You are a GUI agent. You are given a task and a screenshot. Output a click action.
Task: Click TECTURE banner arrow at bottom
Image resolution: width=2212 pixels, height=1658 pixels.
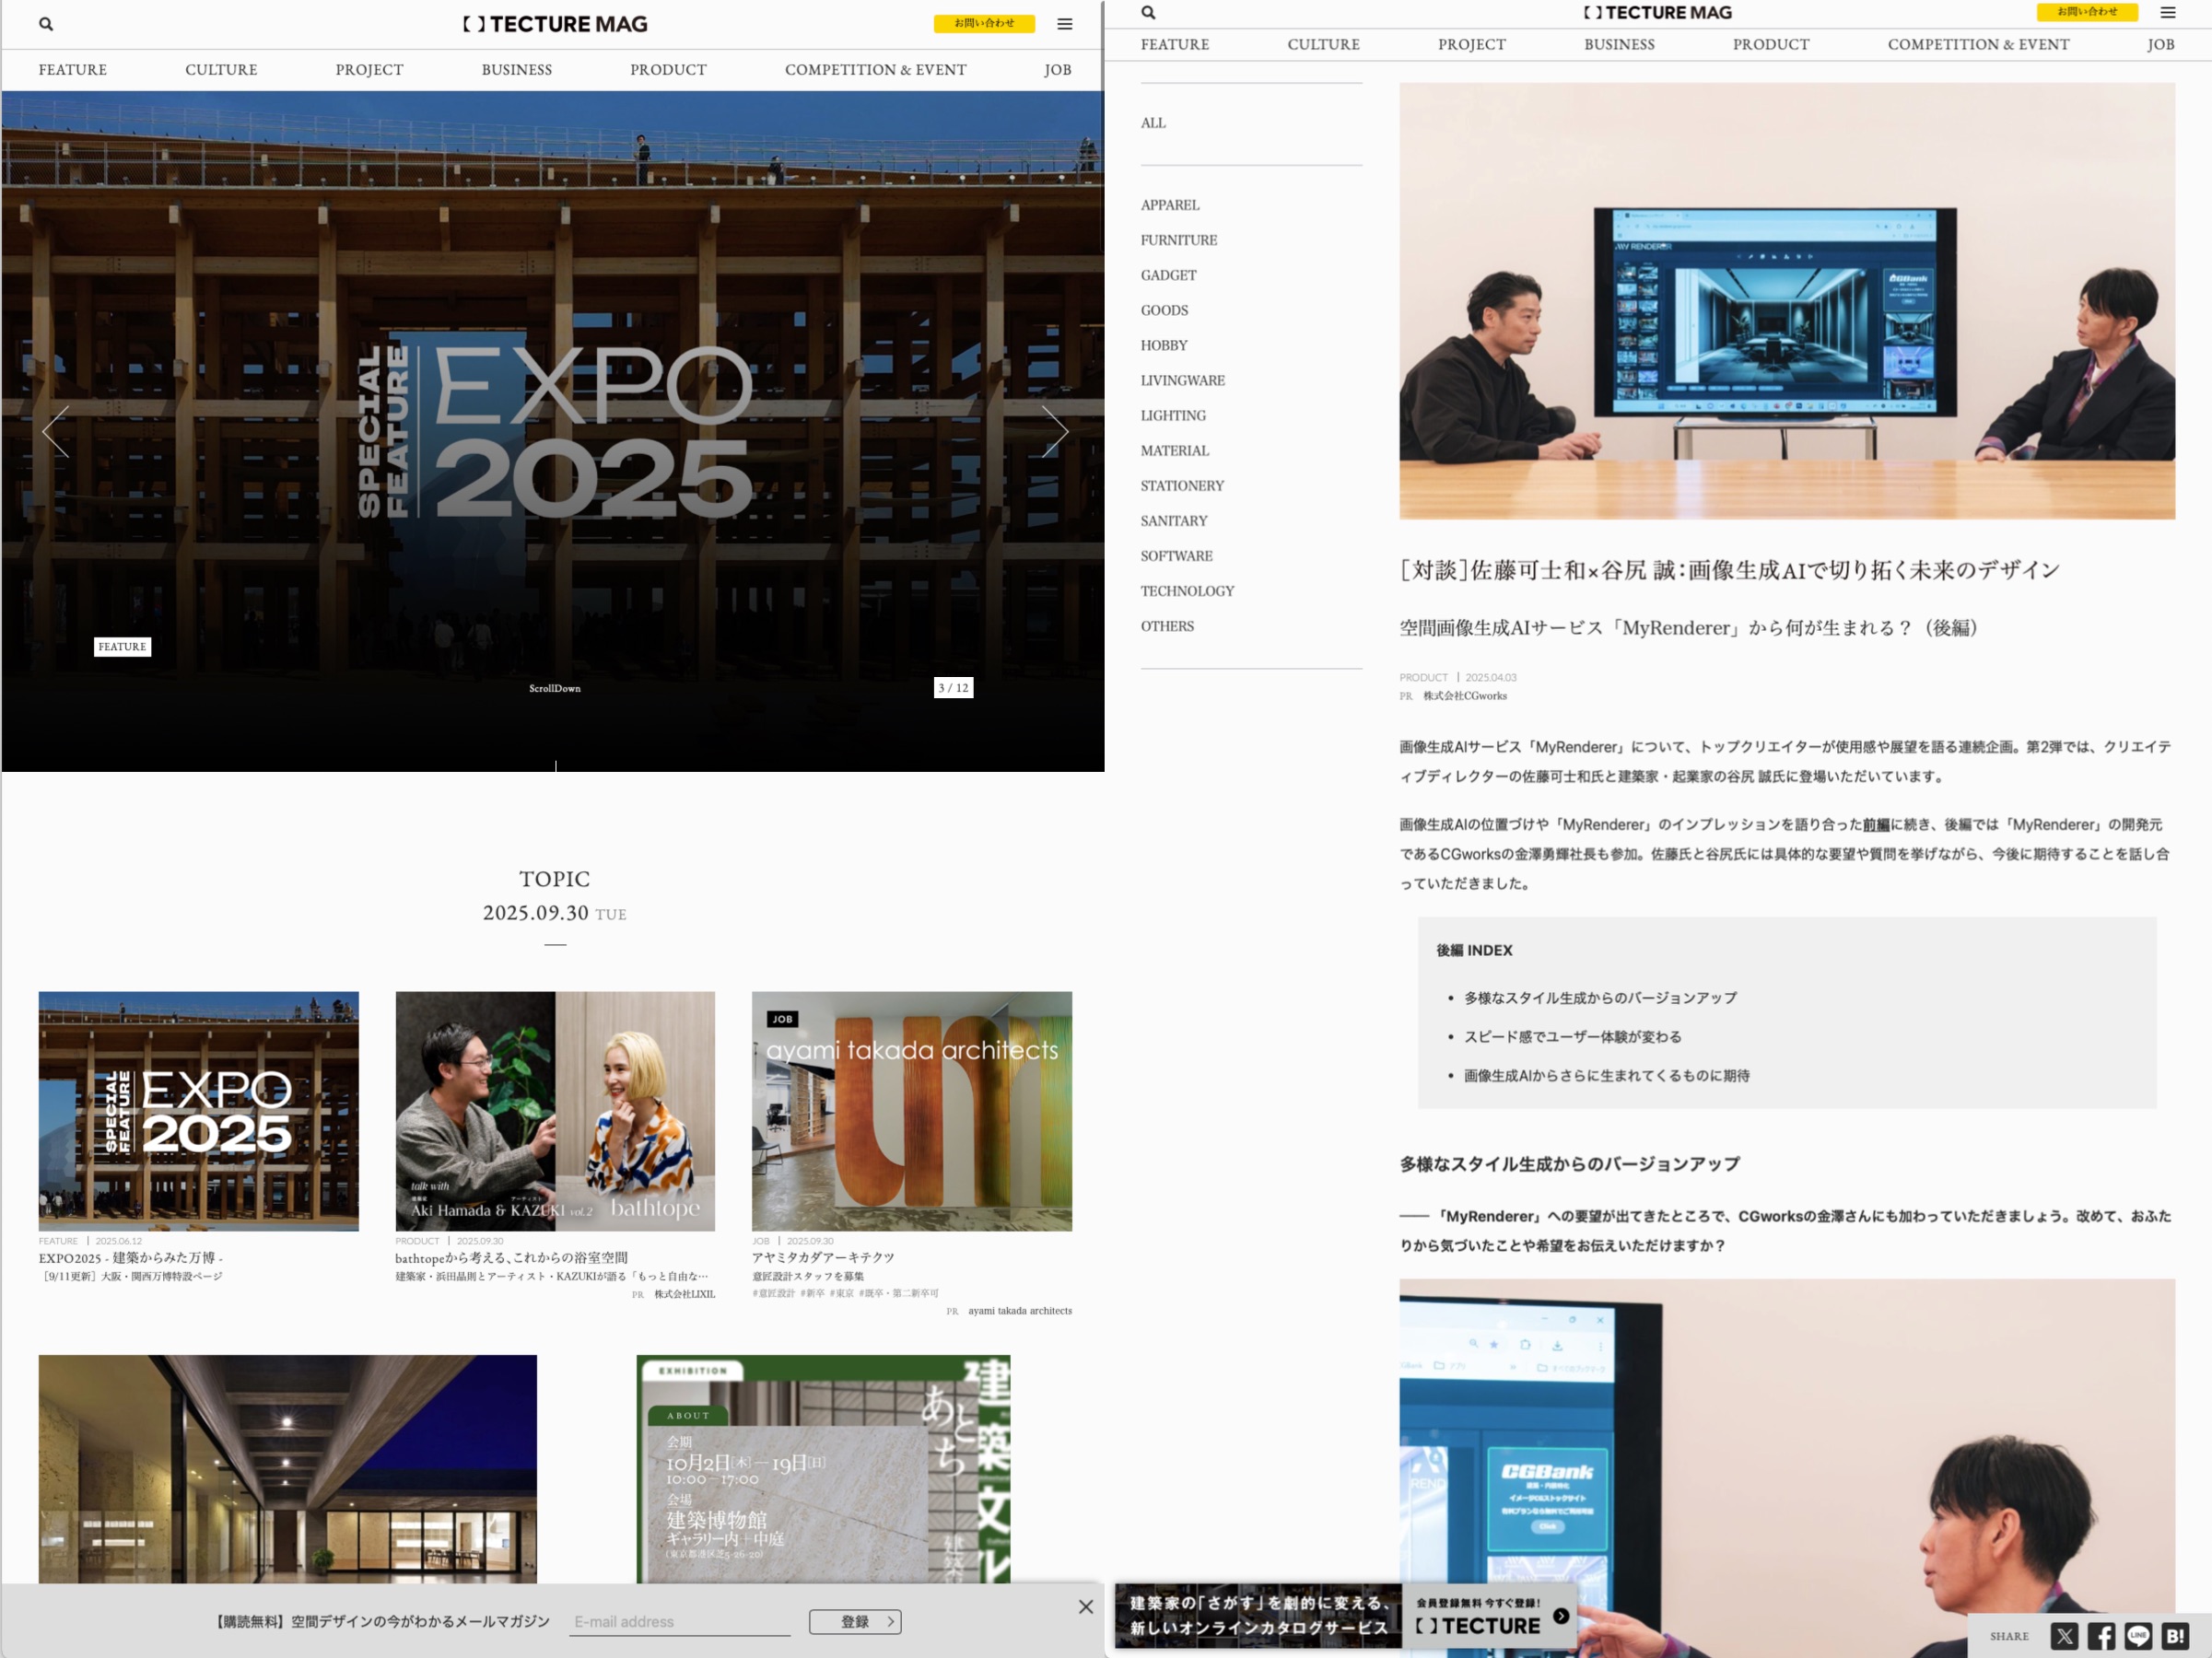1560,1615
